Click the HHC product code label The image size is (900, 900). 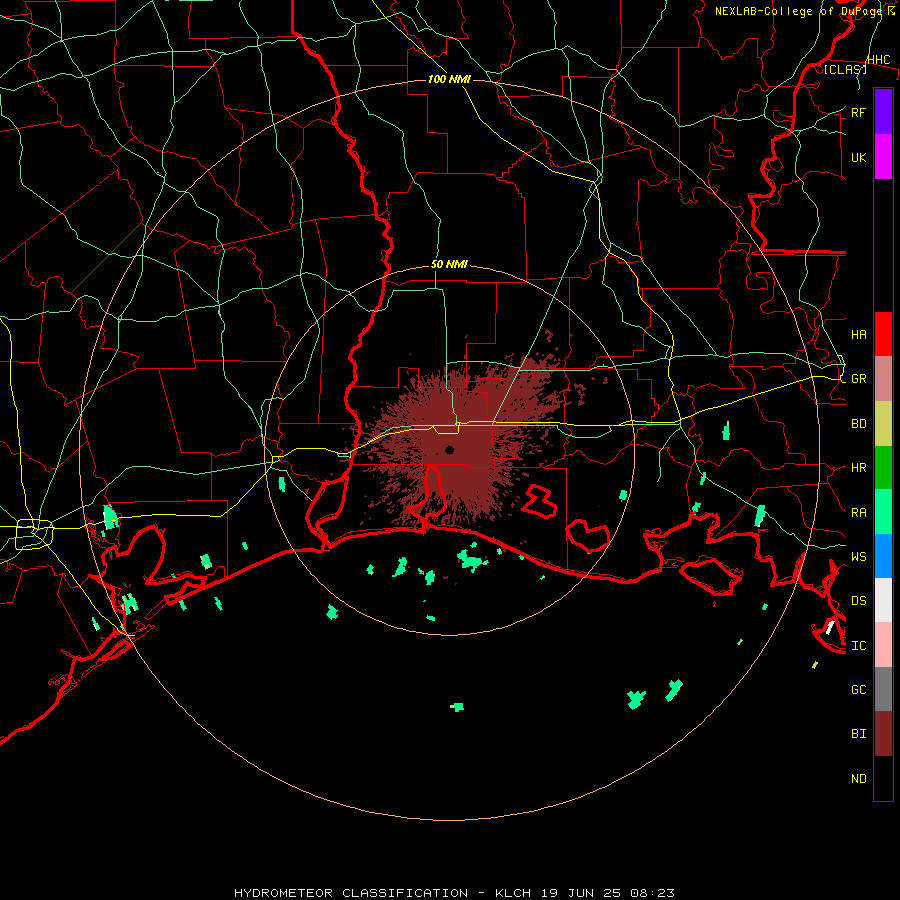(878, 60)
